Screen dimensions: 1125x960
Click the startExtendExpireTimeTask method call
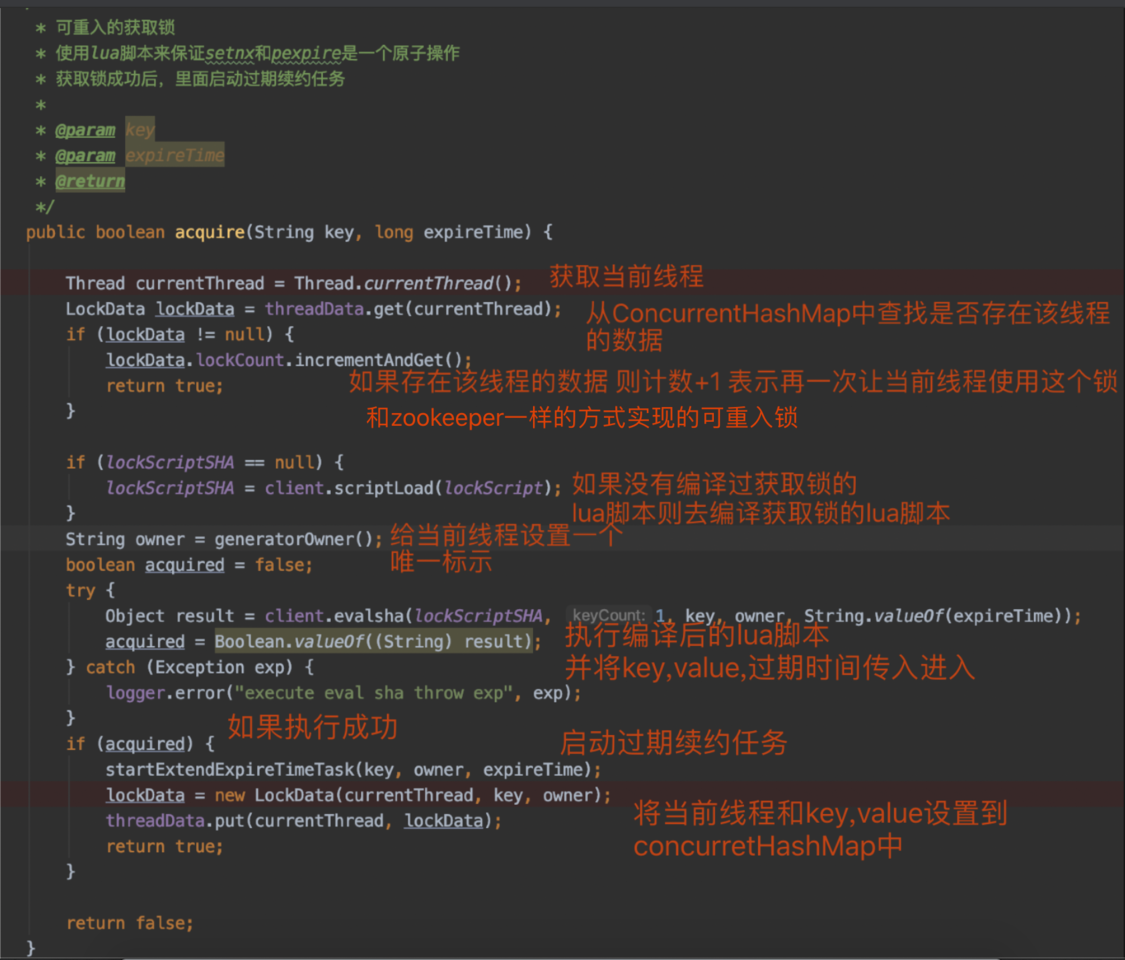[228, 770]
